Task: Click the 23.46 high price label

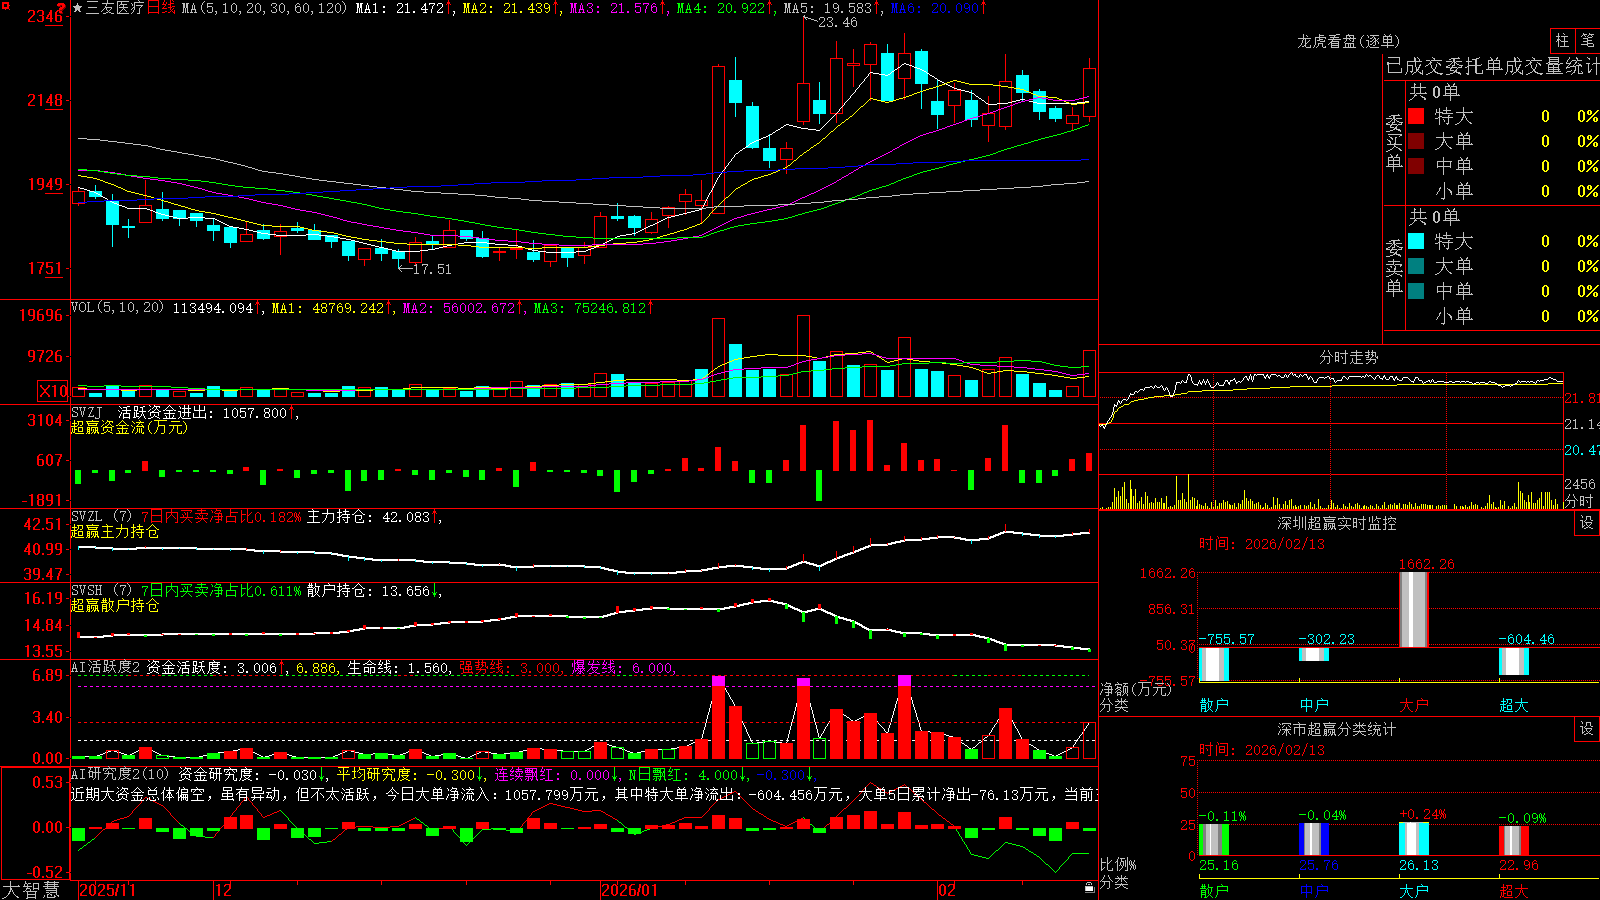Action: [837, 22]
